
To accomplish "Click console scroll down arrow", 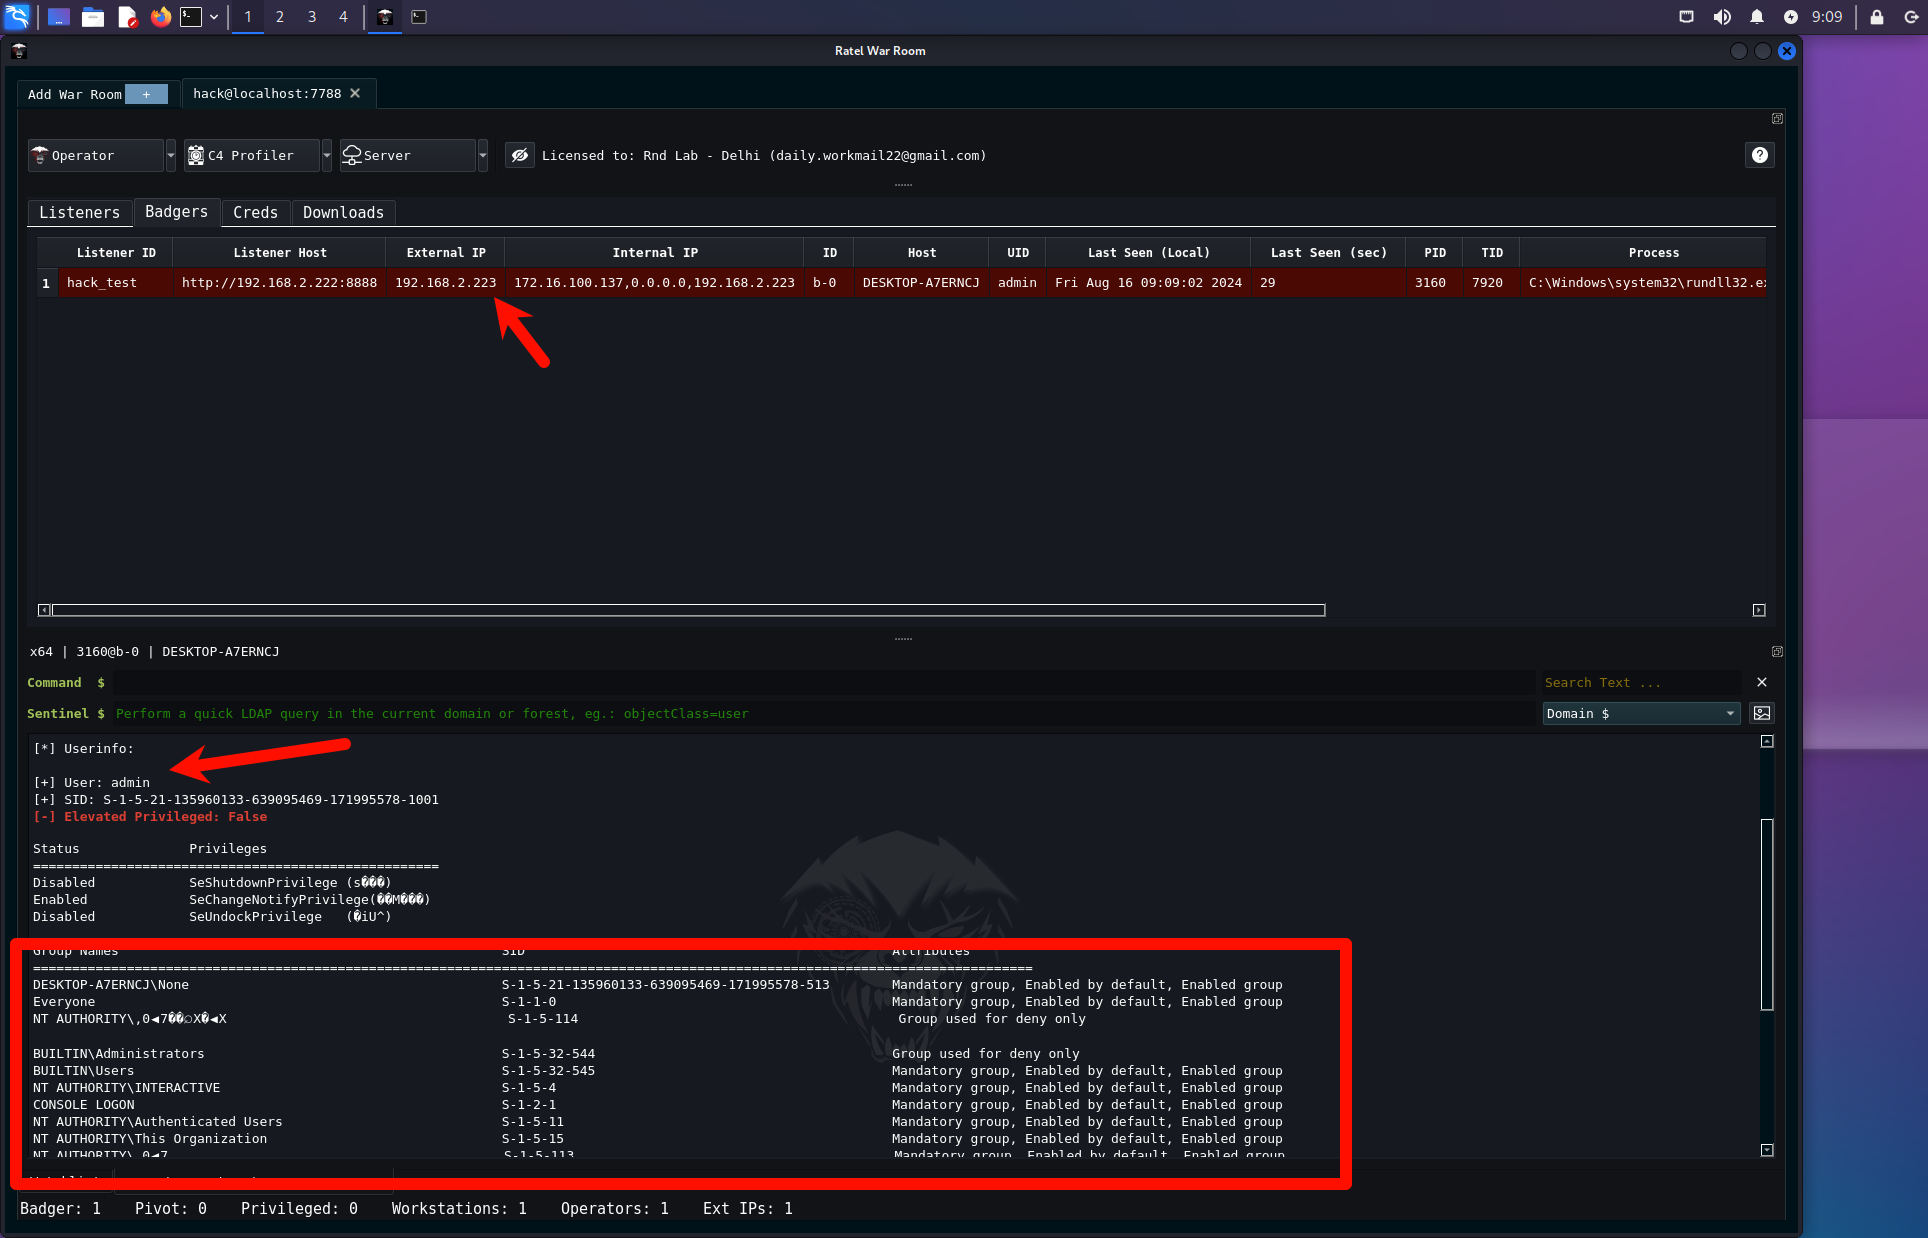I will point(1767,1150).
